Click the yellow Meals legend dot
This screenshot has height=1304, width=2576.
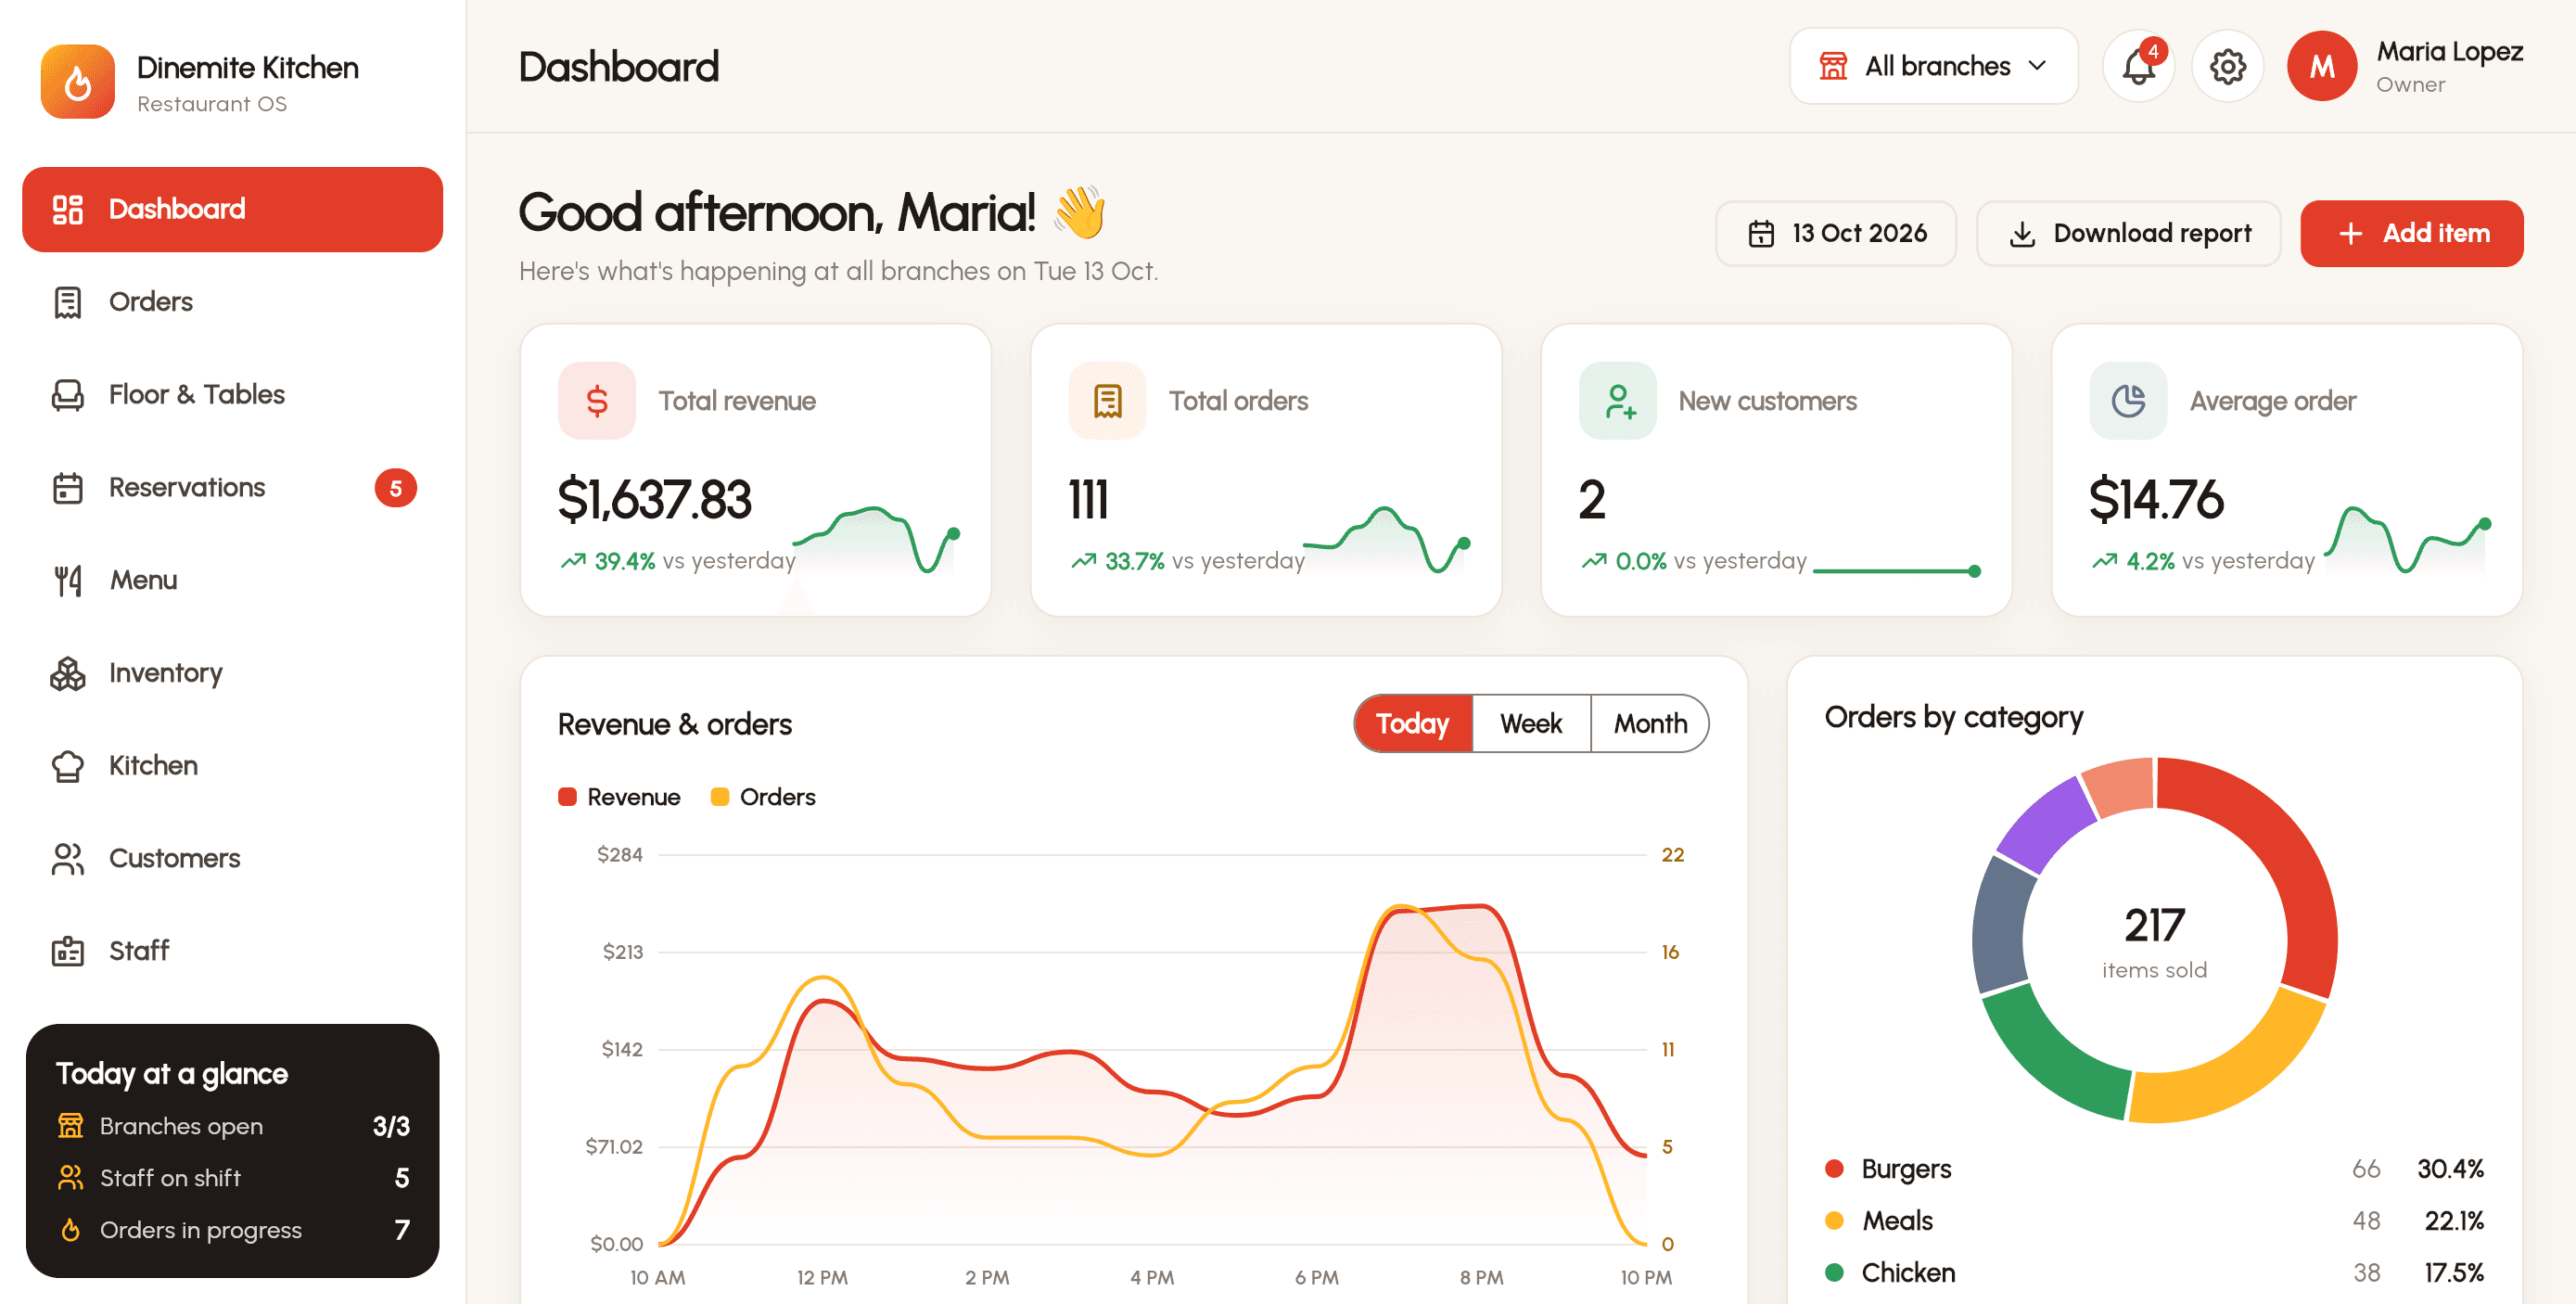(1834, 1221)
